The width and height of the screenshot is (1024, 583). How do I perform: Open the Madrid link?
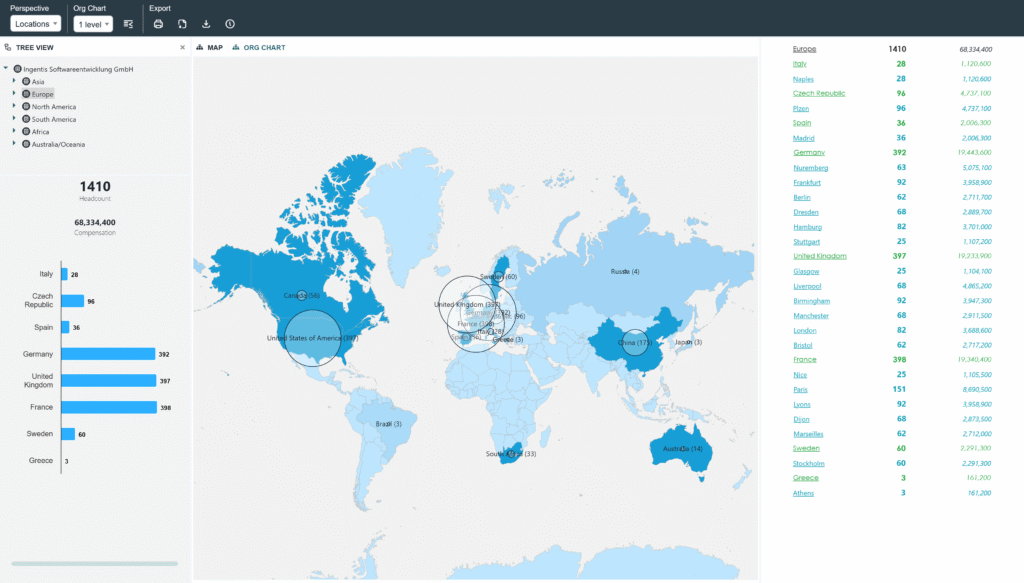click(804, 138)
